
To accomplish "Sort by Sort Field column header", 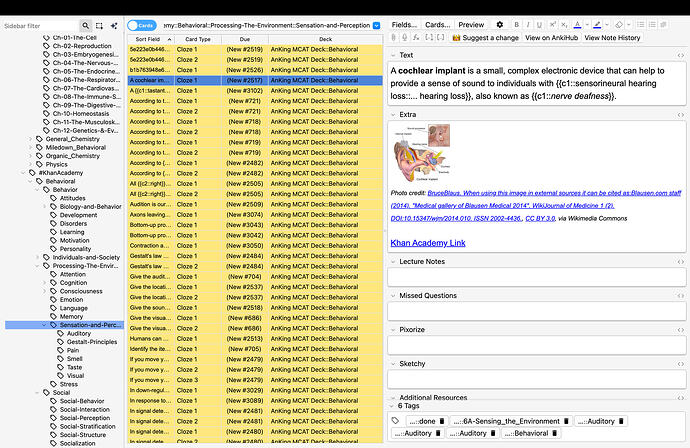I will (151, 39).
